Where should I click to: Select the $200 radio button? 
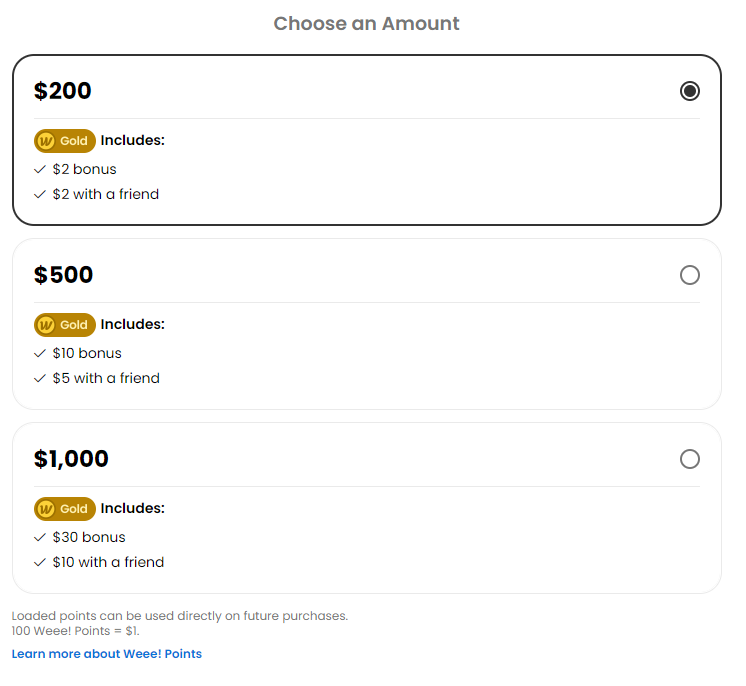(x=689, y=91)
